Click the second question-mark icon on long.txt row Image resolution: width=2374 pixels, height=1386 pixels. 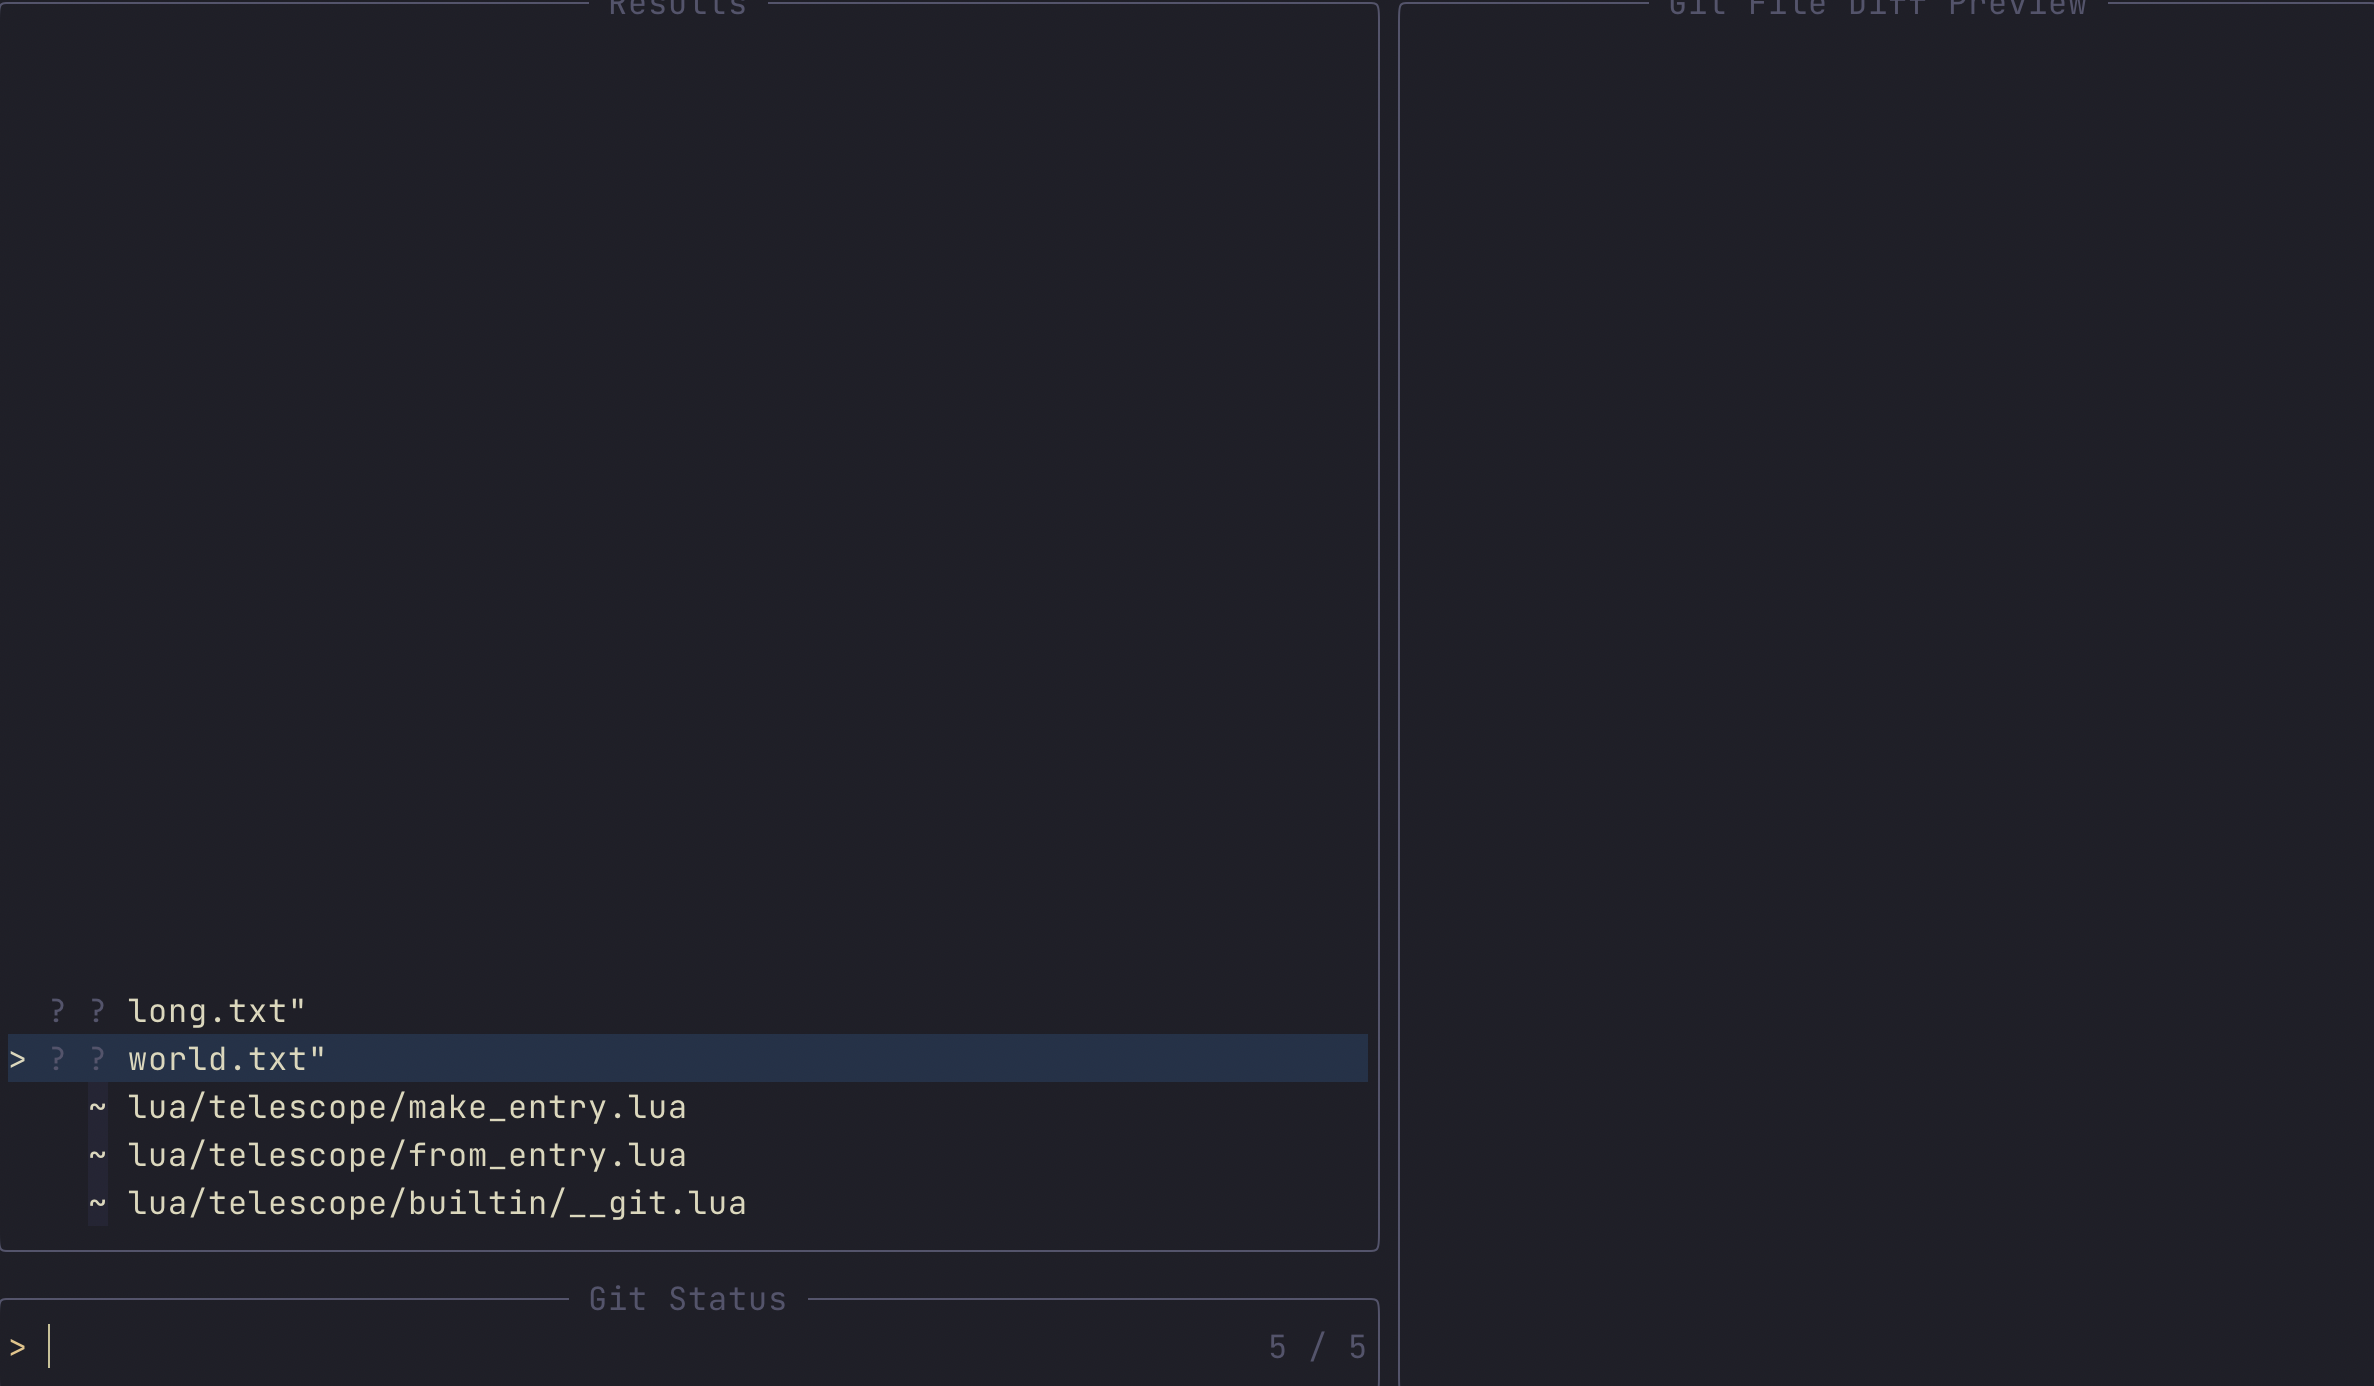coord(97,1010)
